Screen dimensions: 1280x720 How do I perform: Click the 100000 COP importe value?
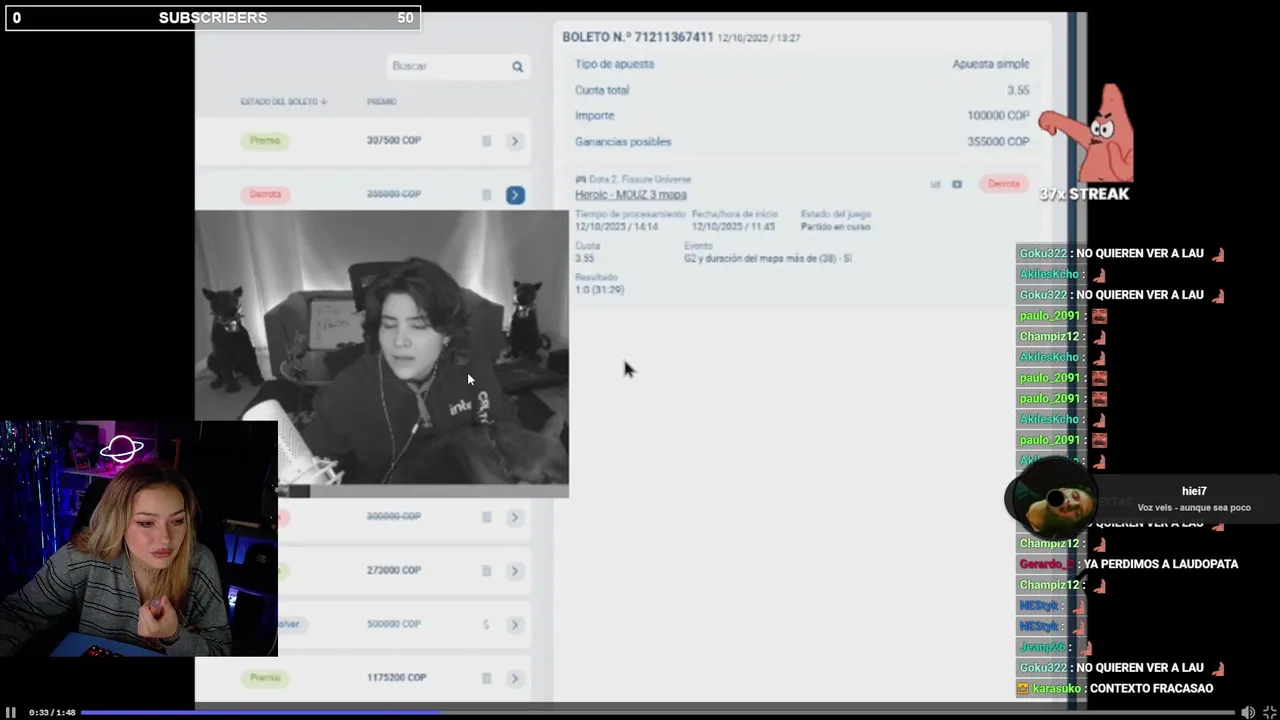click(998, 116)
